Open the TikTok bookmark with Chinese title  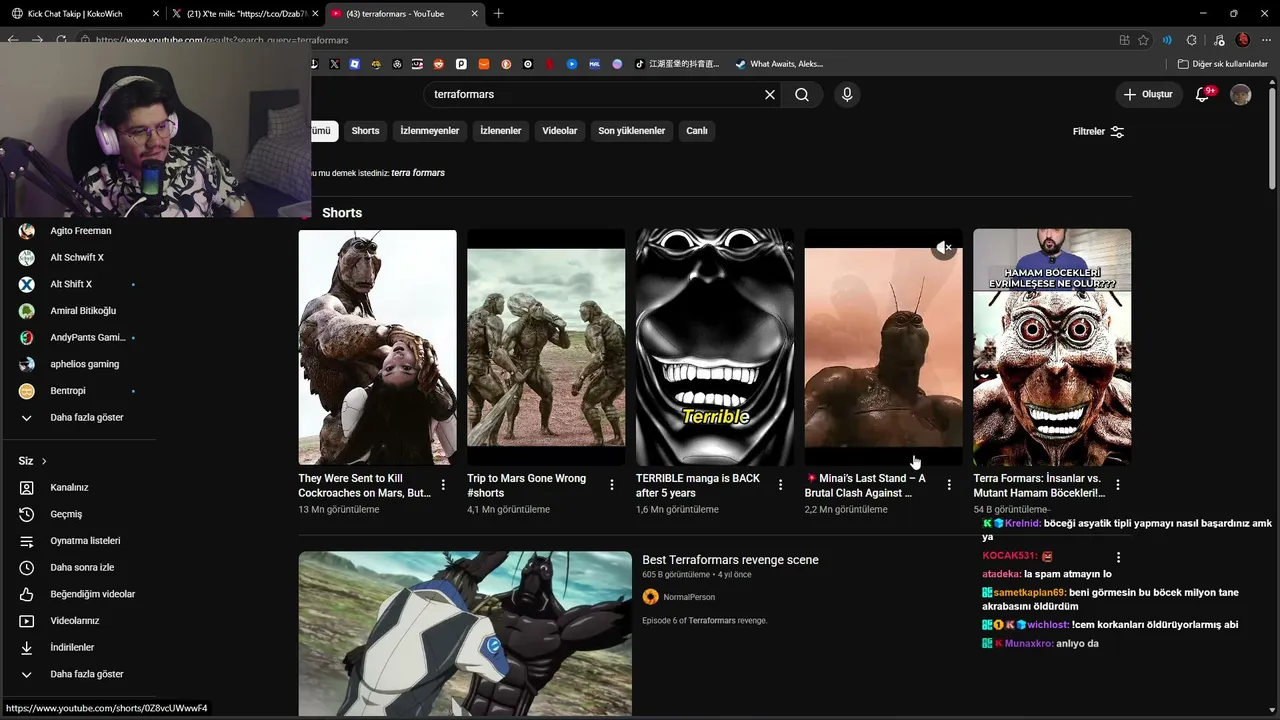[679, 64]
